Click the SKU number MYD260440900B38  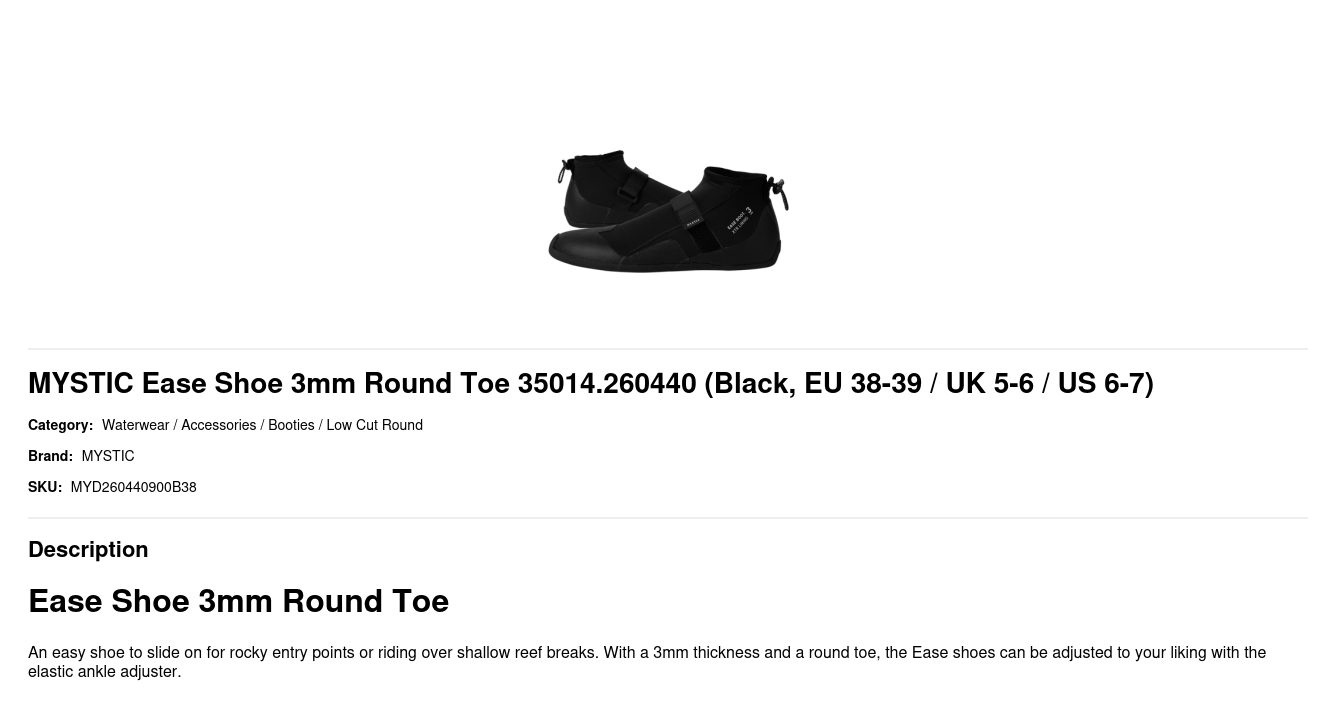point(133,487)
